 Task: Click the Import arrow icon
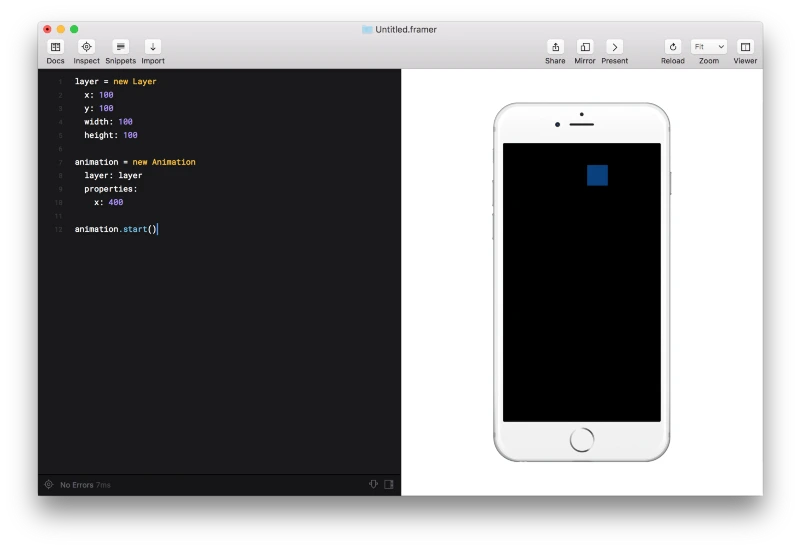coord(153,47)
